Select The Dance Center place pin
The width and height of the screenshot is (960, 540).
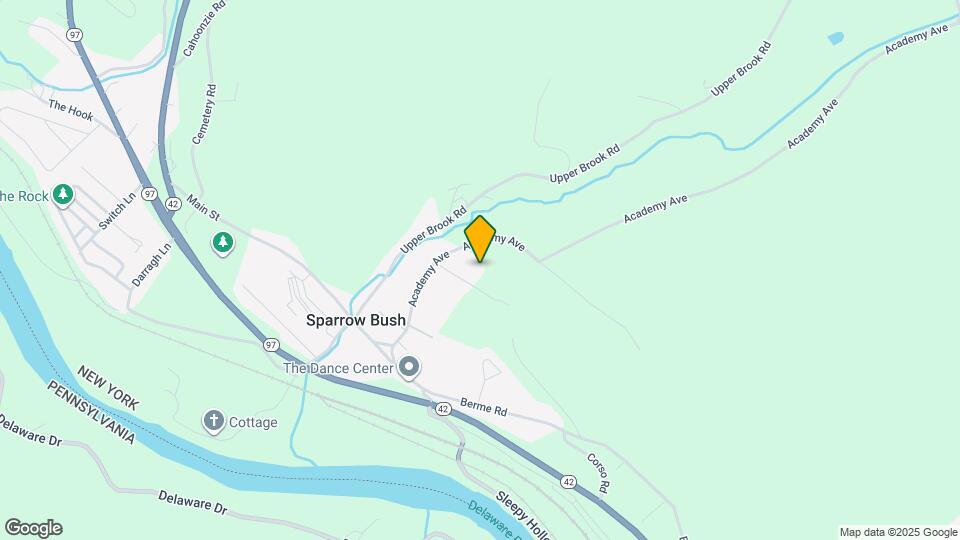409,368
